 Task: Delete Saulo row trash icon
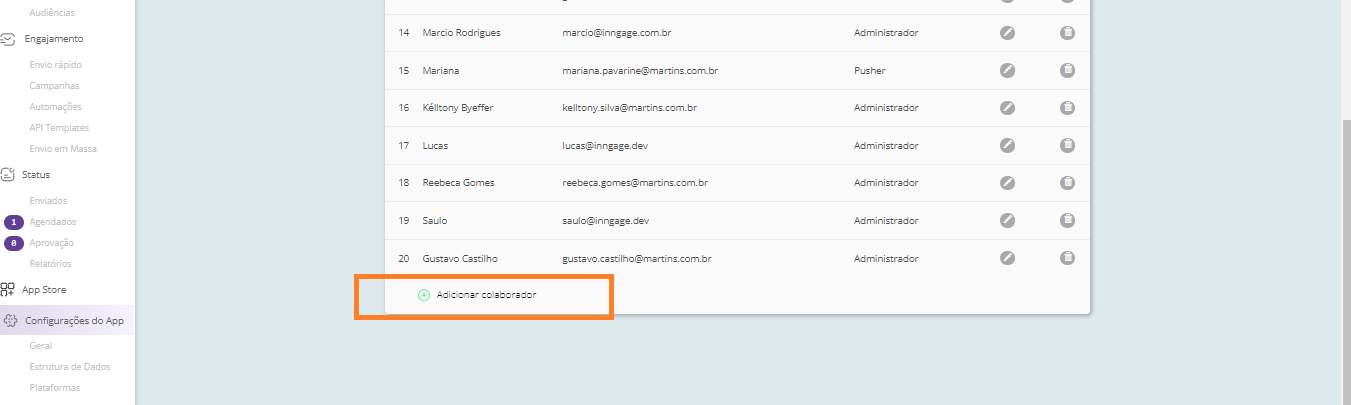1067,220
